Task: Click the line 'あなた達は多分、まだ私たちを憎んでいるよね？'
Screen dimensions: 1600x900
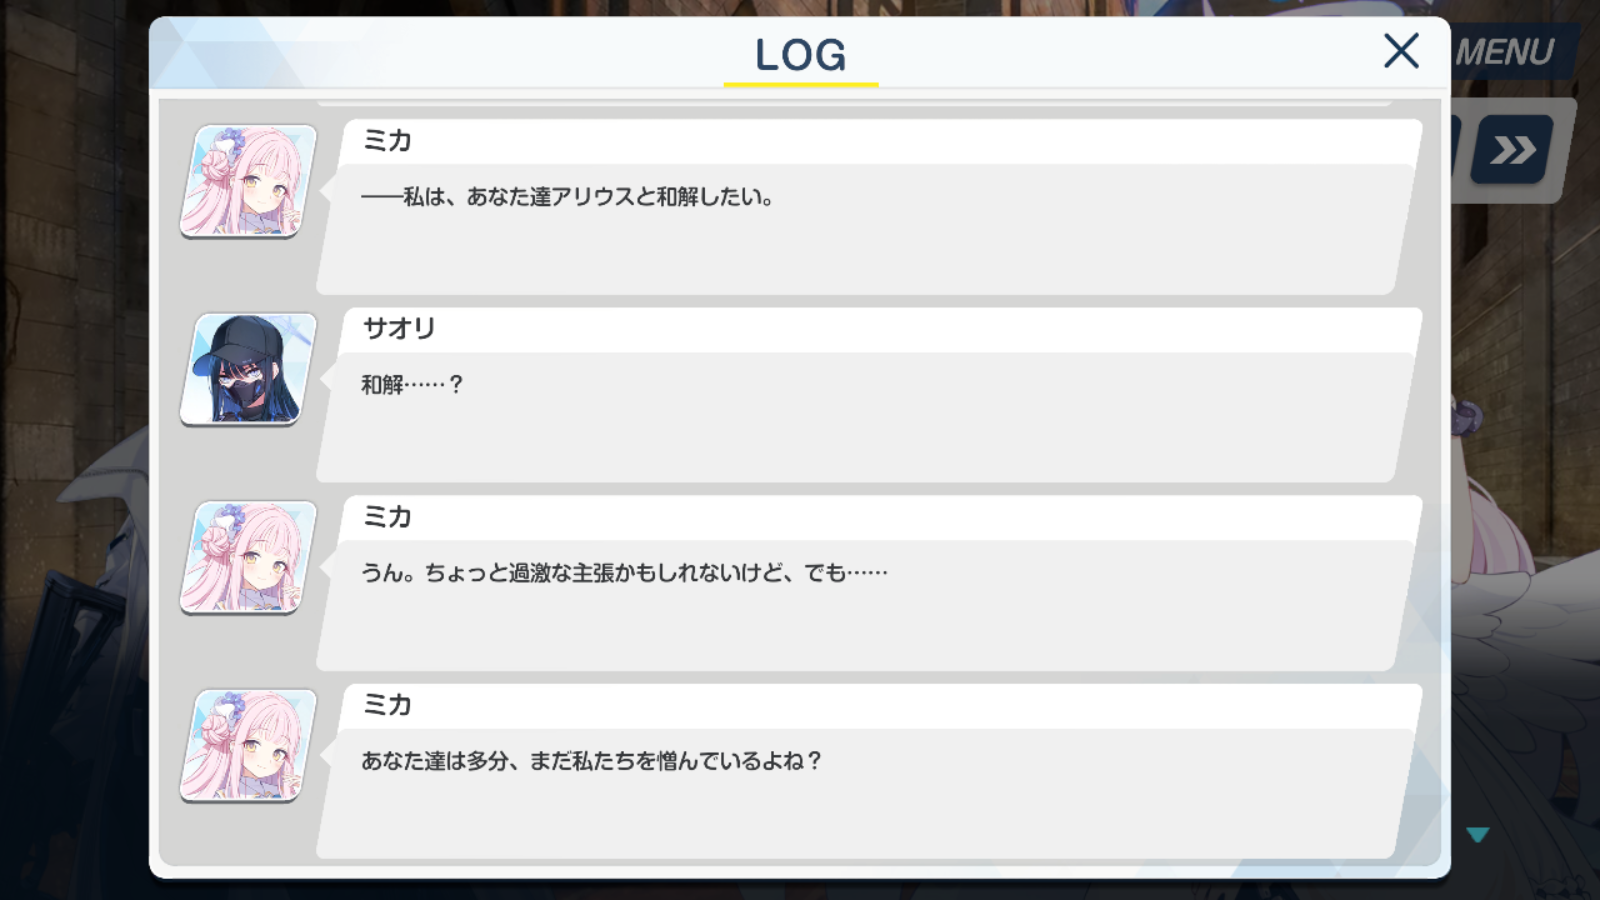Action: point(591,761)
